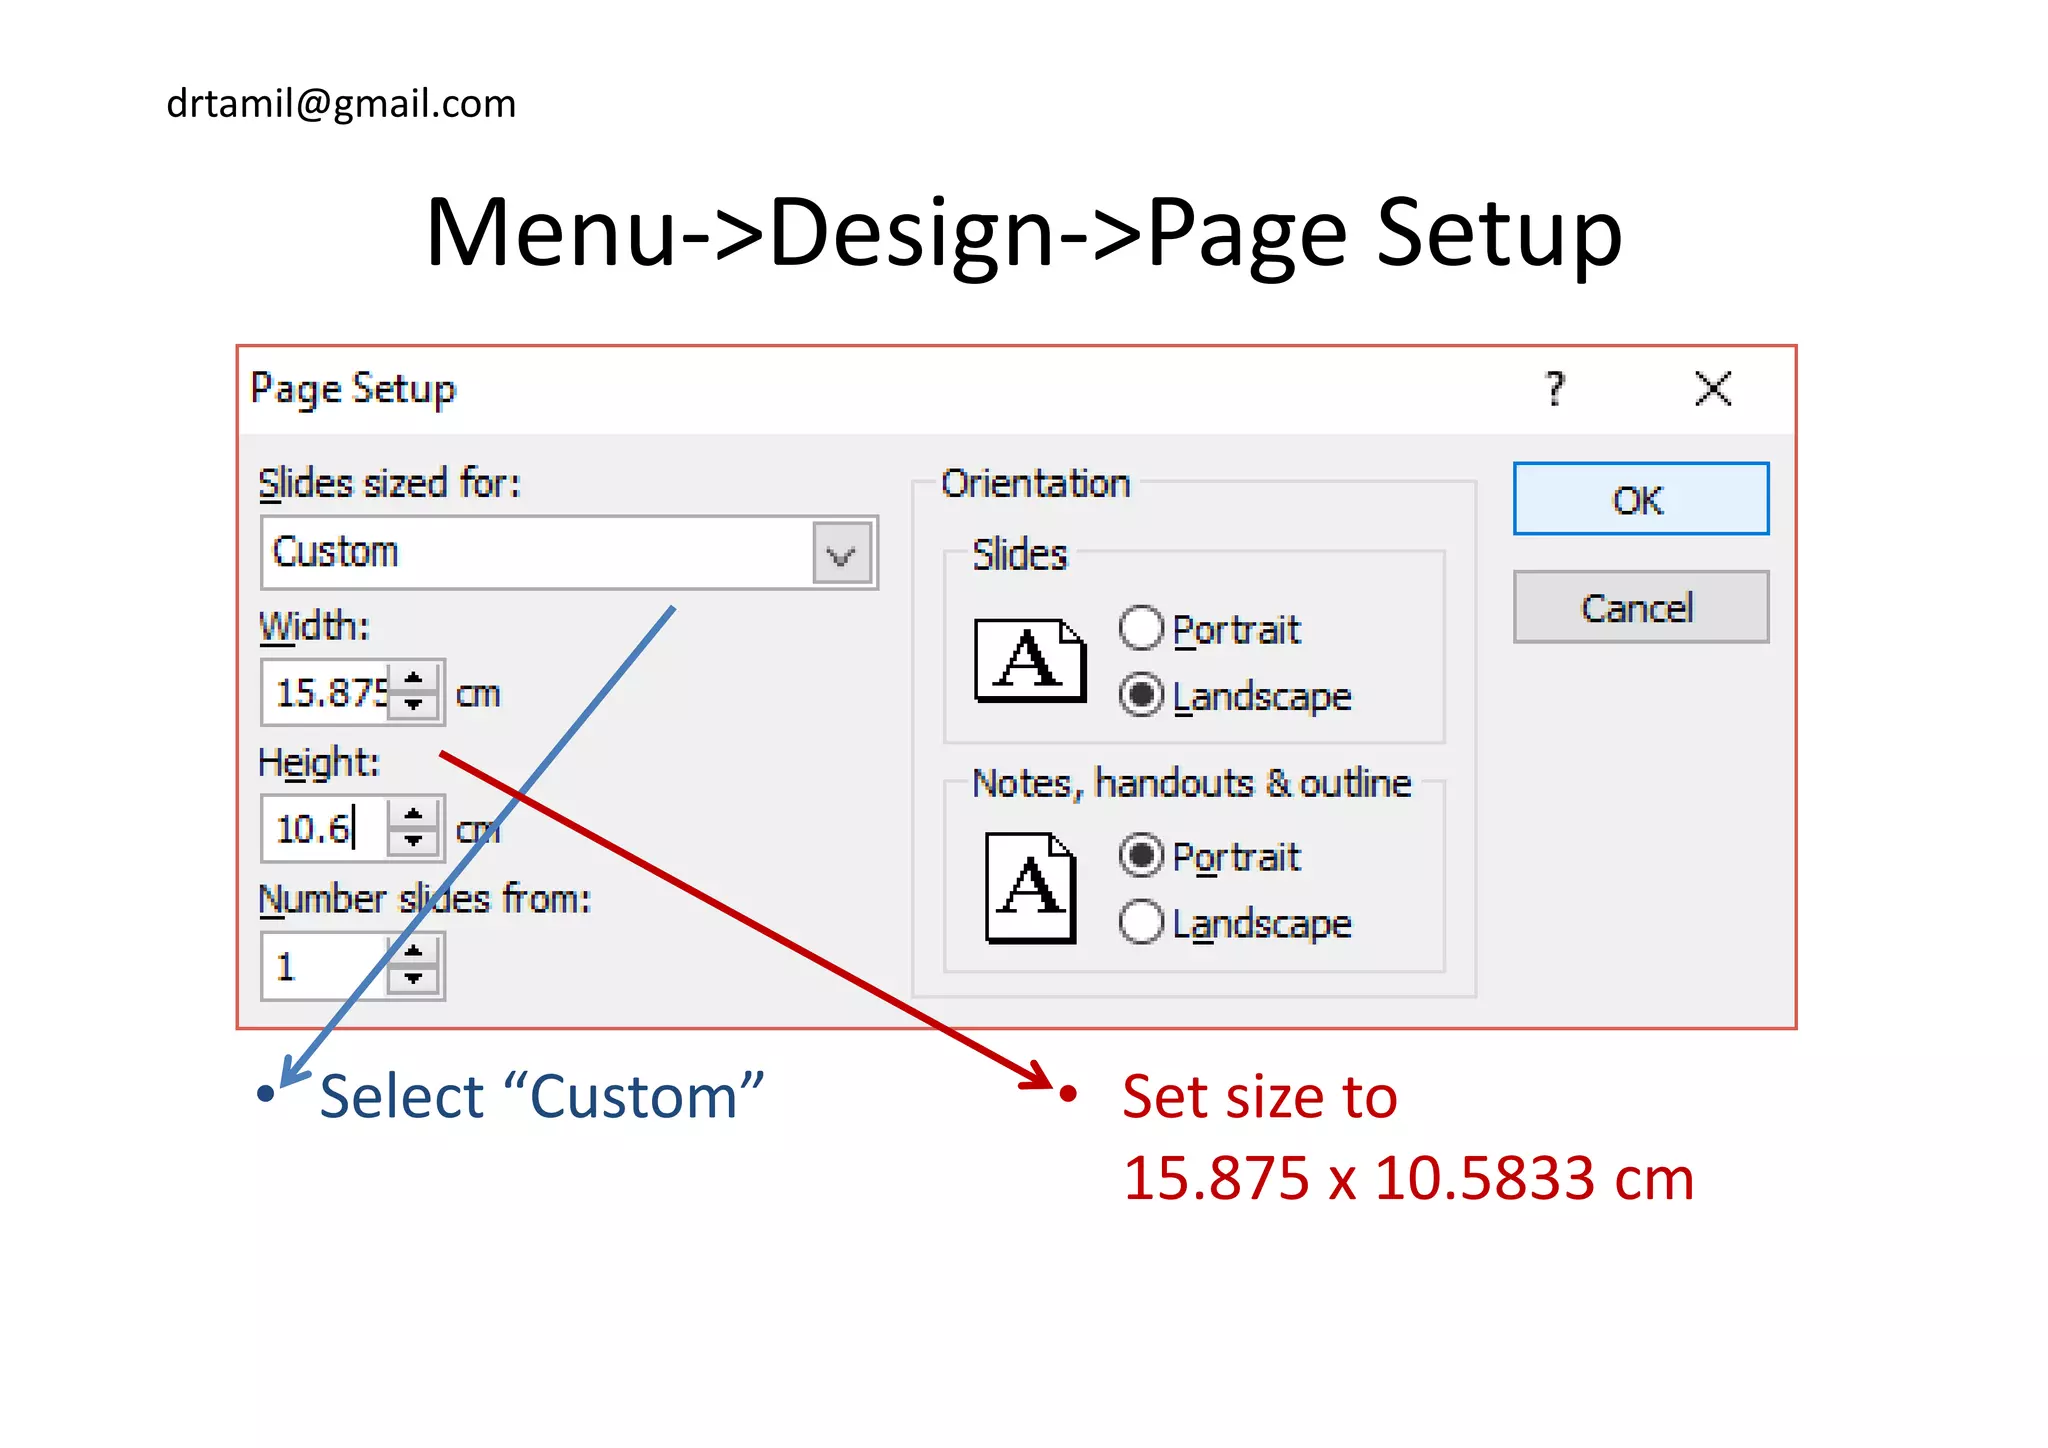
Task: Increase Height with up stepper arrow
Action: pyautogui.click(x=414, y=813)
